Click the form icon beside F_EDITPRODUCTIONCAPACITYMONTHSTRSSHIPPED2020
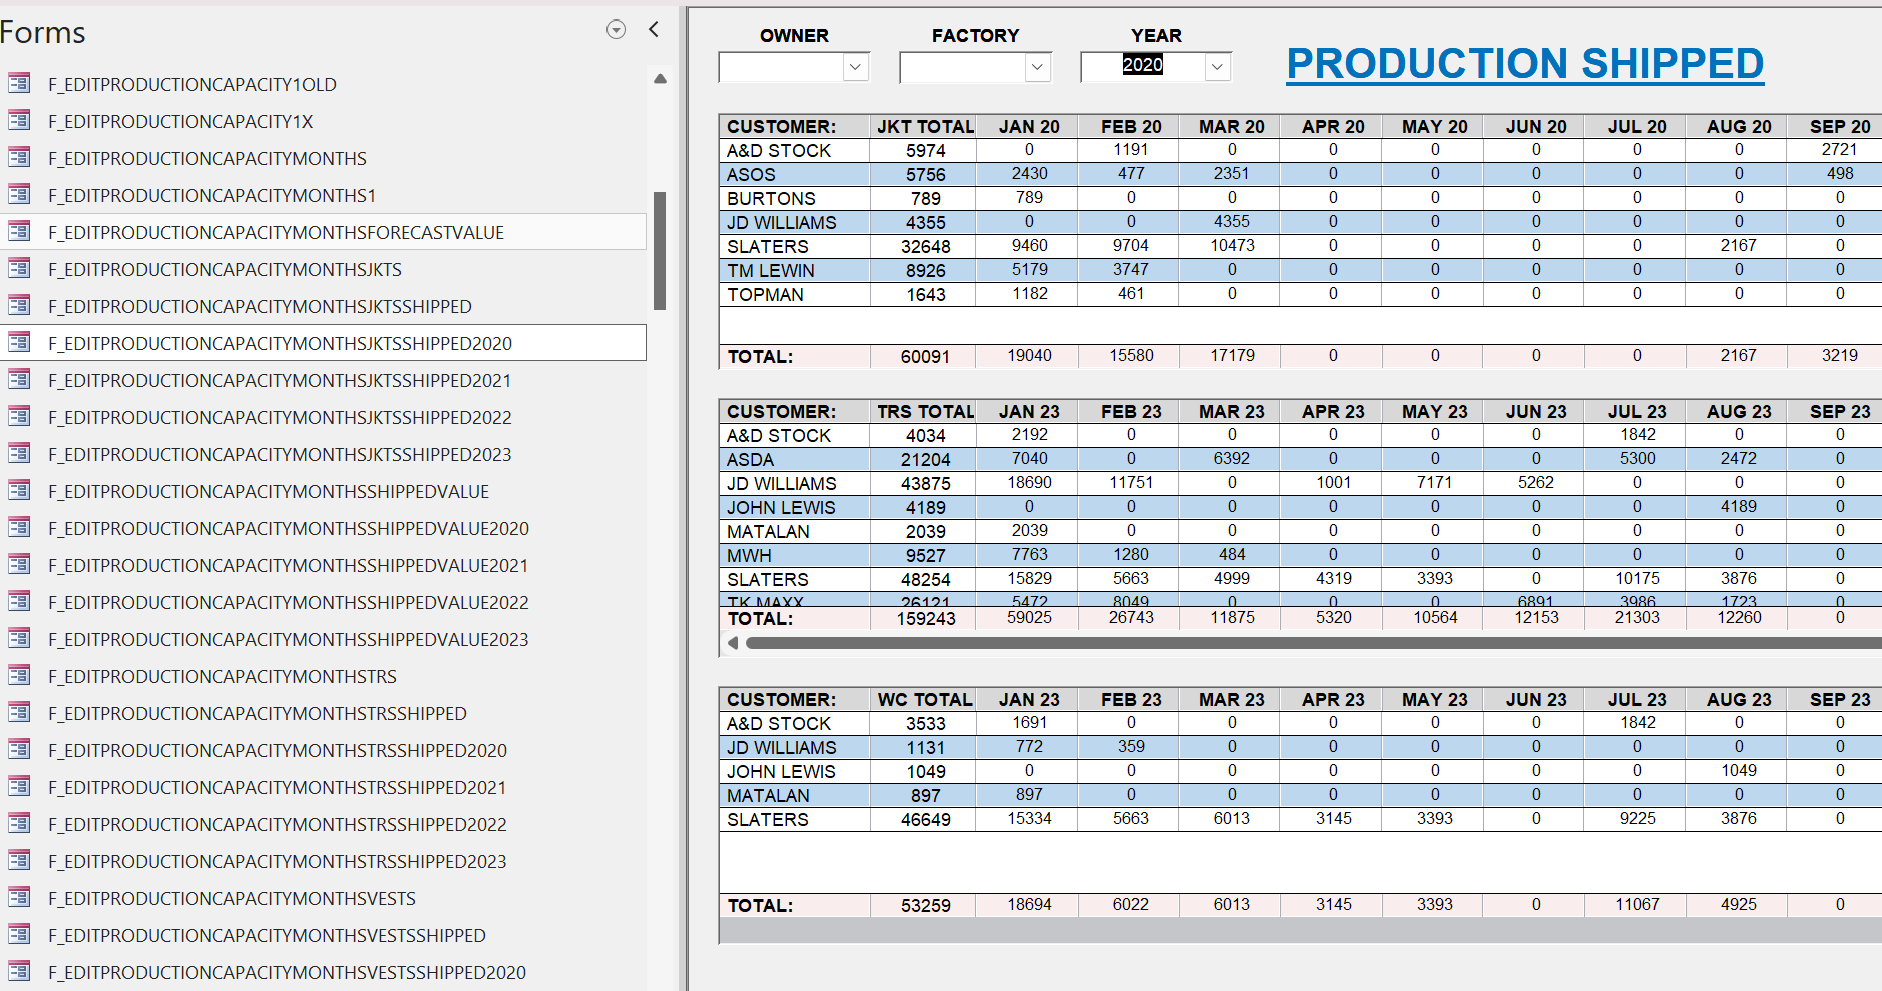This screenshot has height=991, width=1882. point(19,749)
